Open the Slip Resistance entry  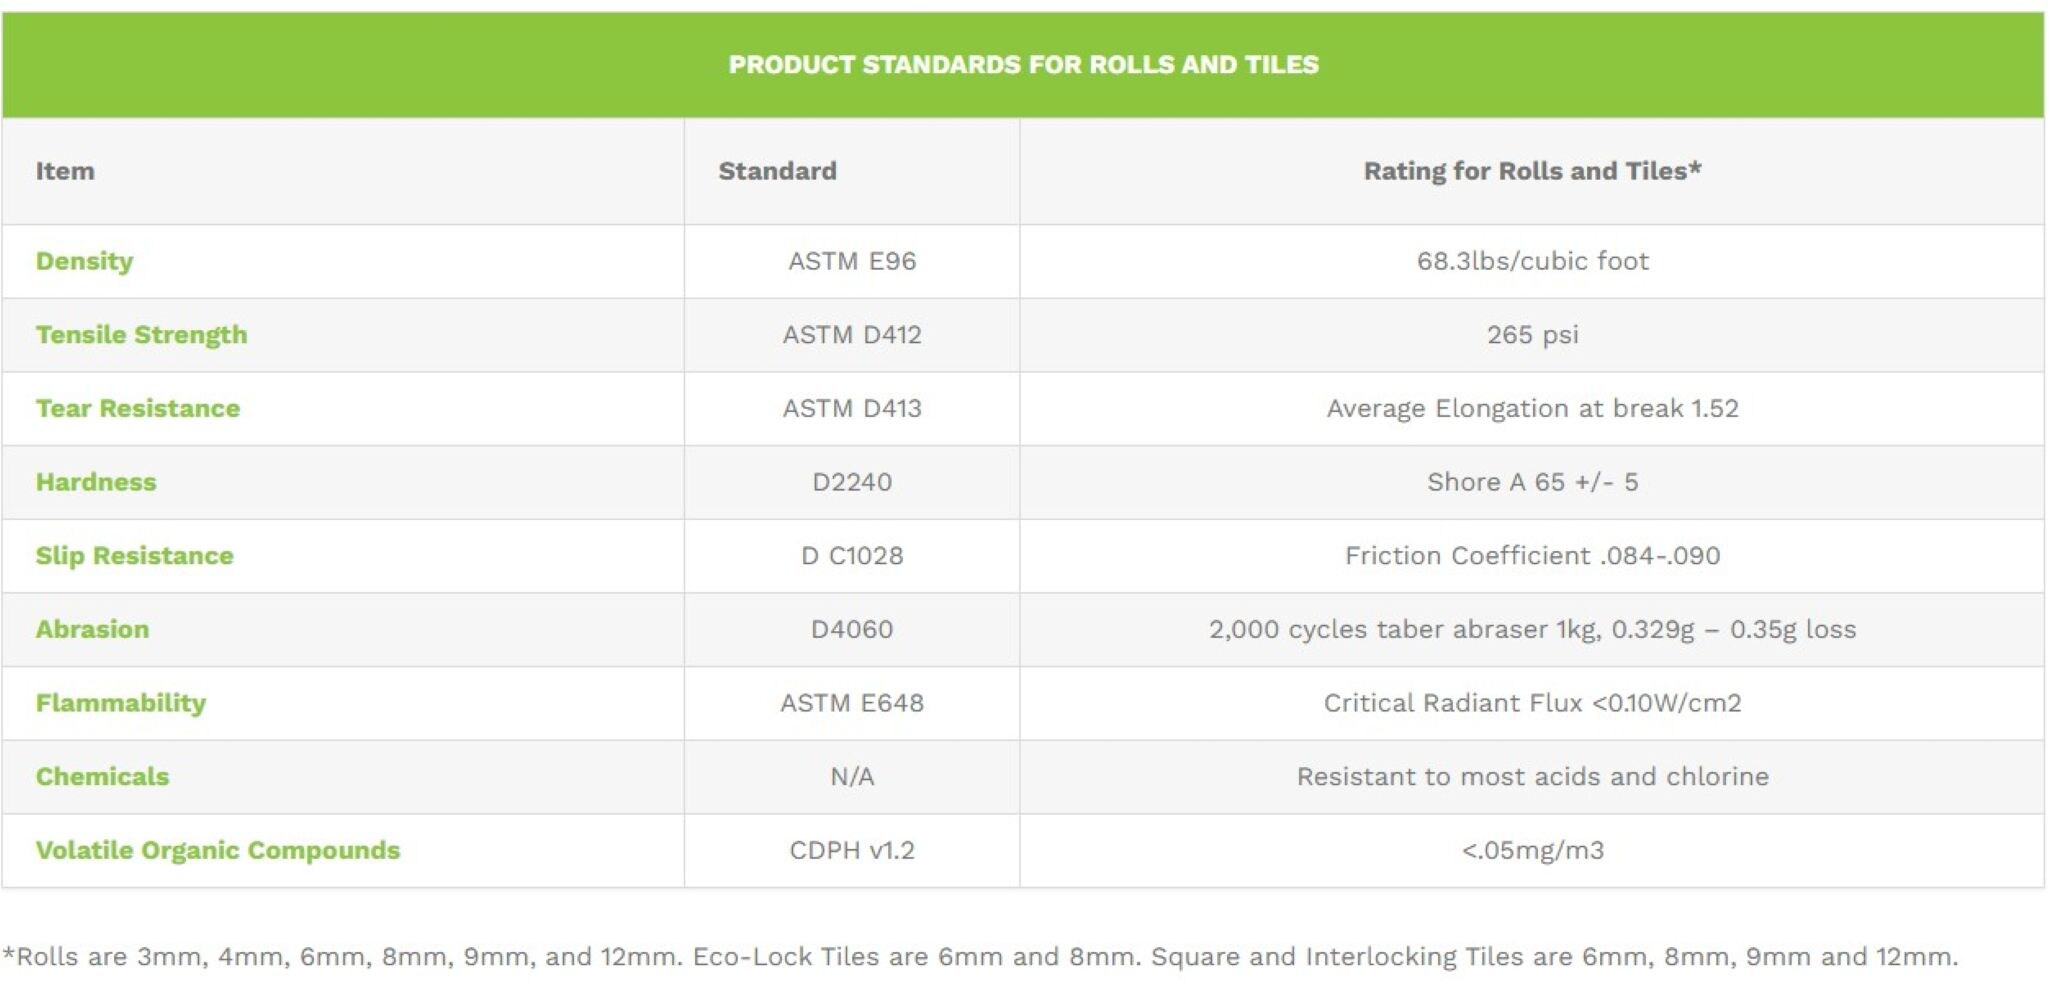(134, 556)
